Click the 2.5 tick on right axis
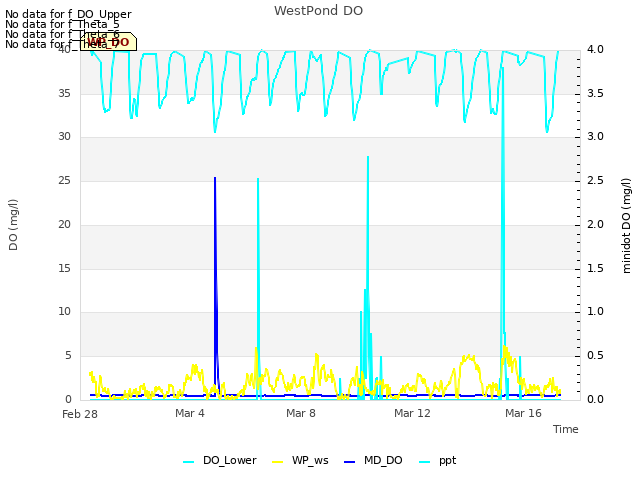Image resolution: width=640 pixels, height=480 pixels. point(595,180)
